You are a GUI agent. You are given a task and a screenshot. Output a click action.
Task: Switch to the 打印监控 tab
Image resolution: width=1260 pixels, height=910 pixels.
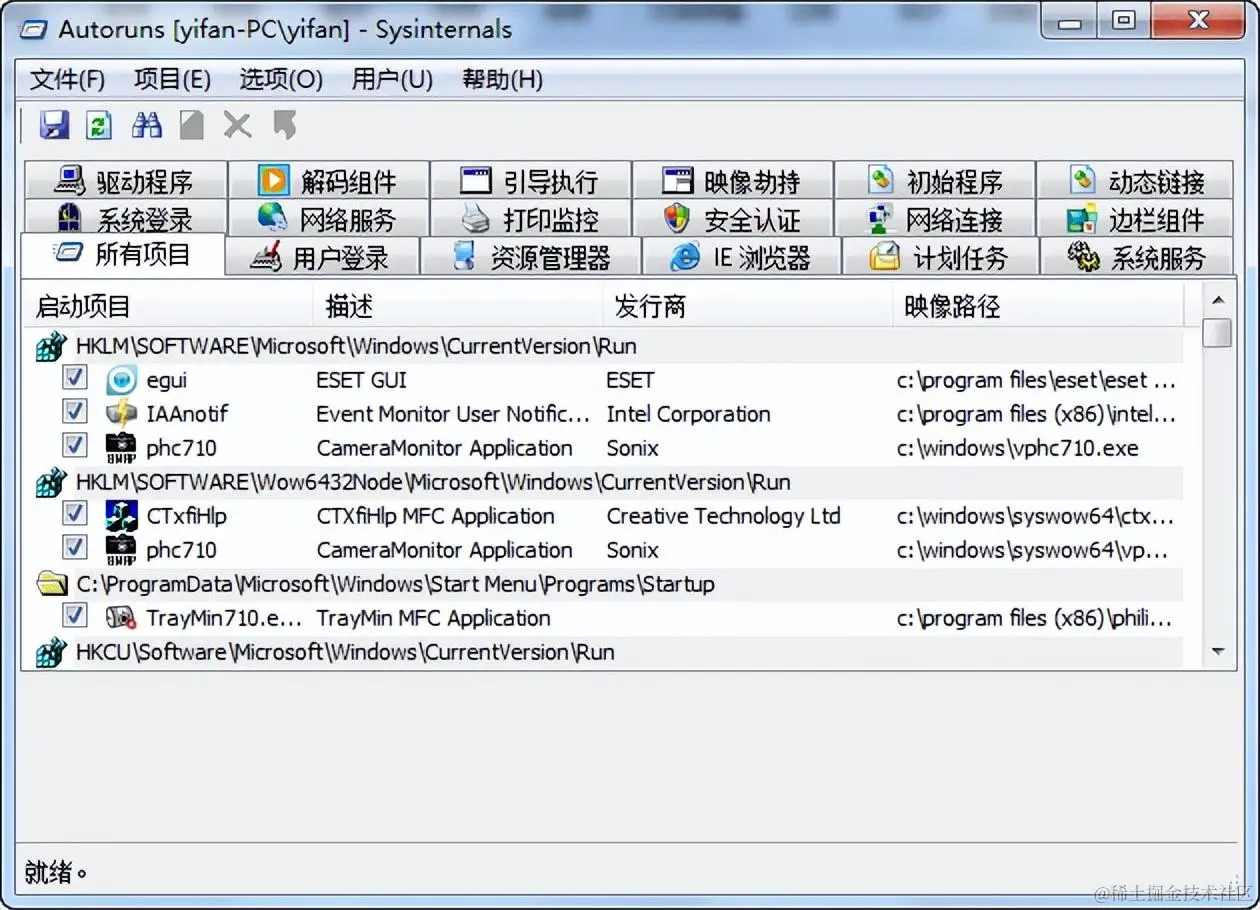531,219
